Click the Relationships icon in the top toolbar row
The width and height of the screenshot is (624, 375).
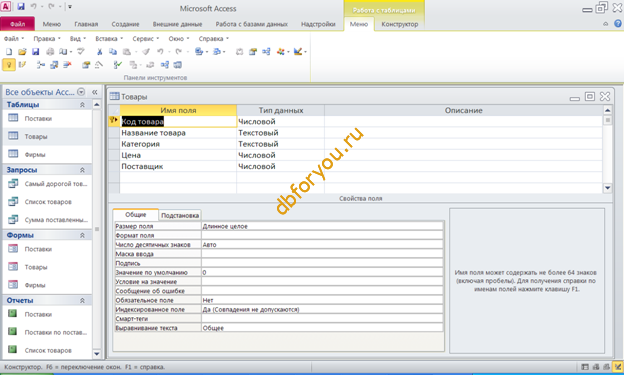coord(266,52)
